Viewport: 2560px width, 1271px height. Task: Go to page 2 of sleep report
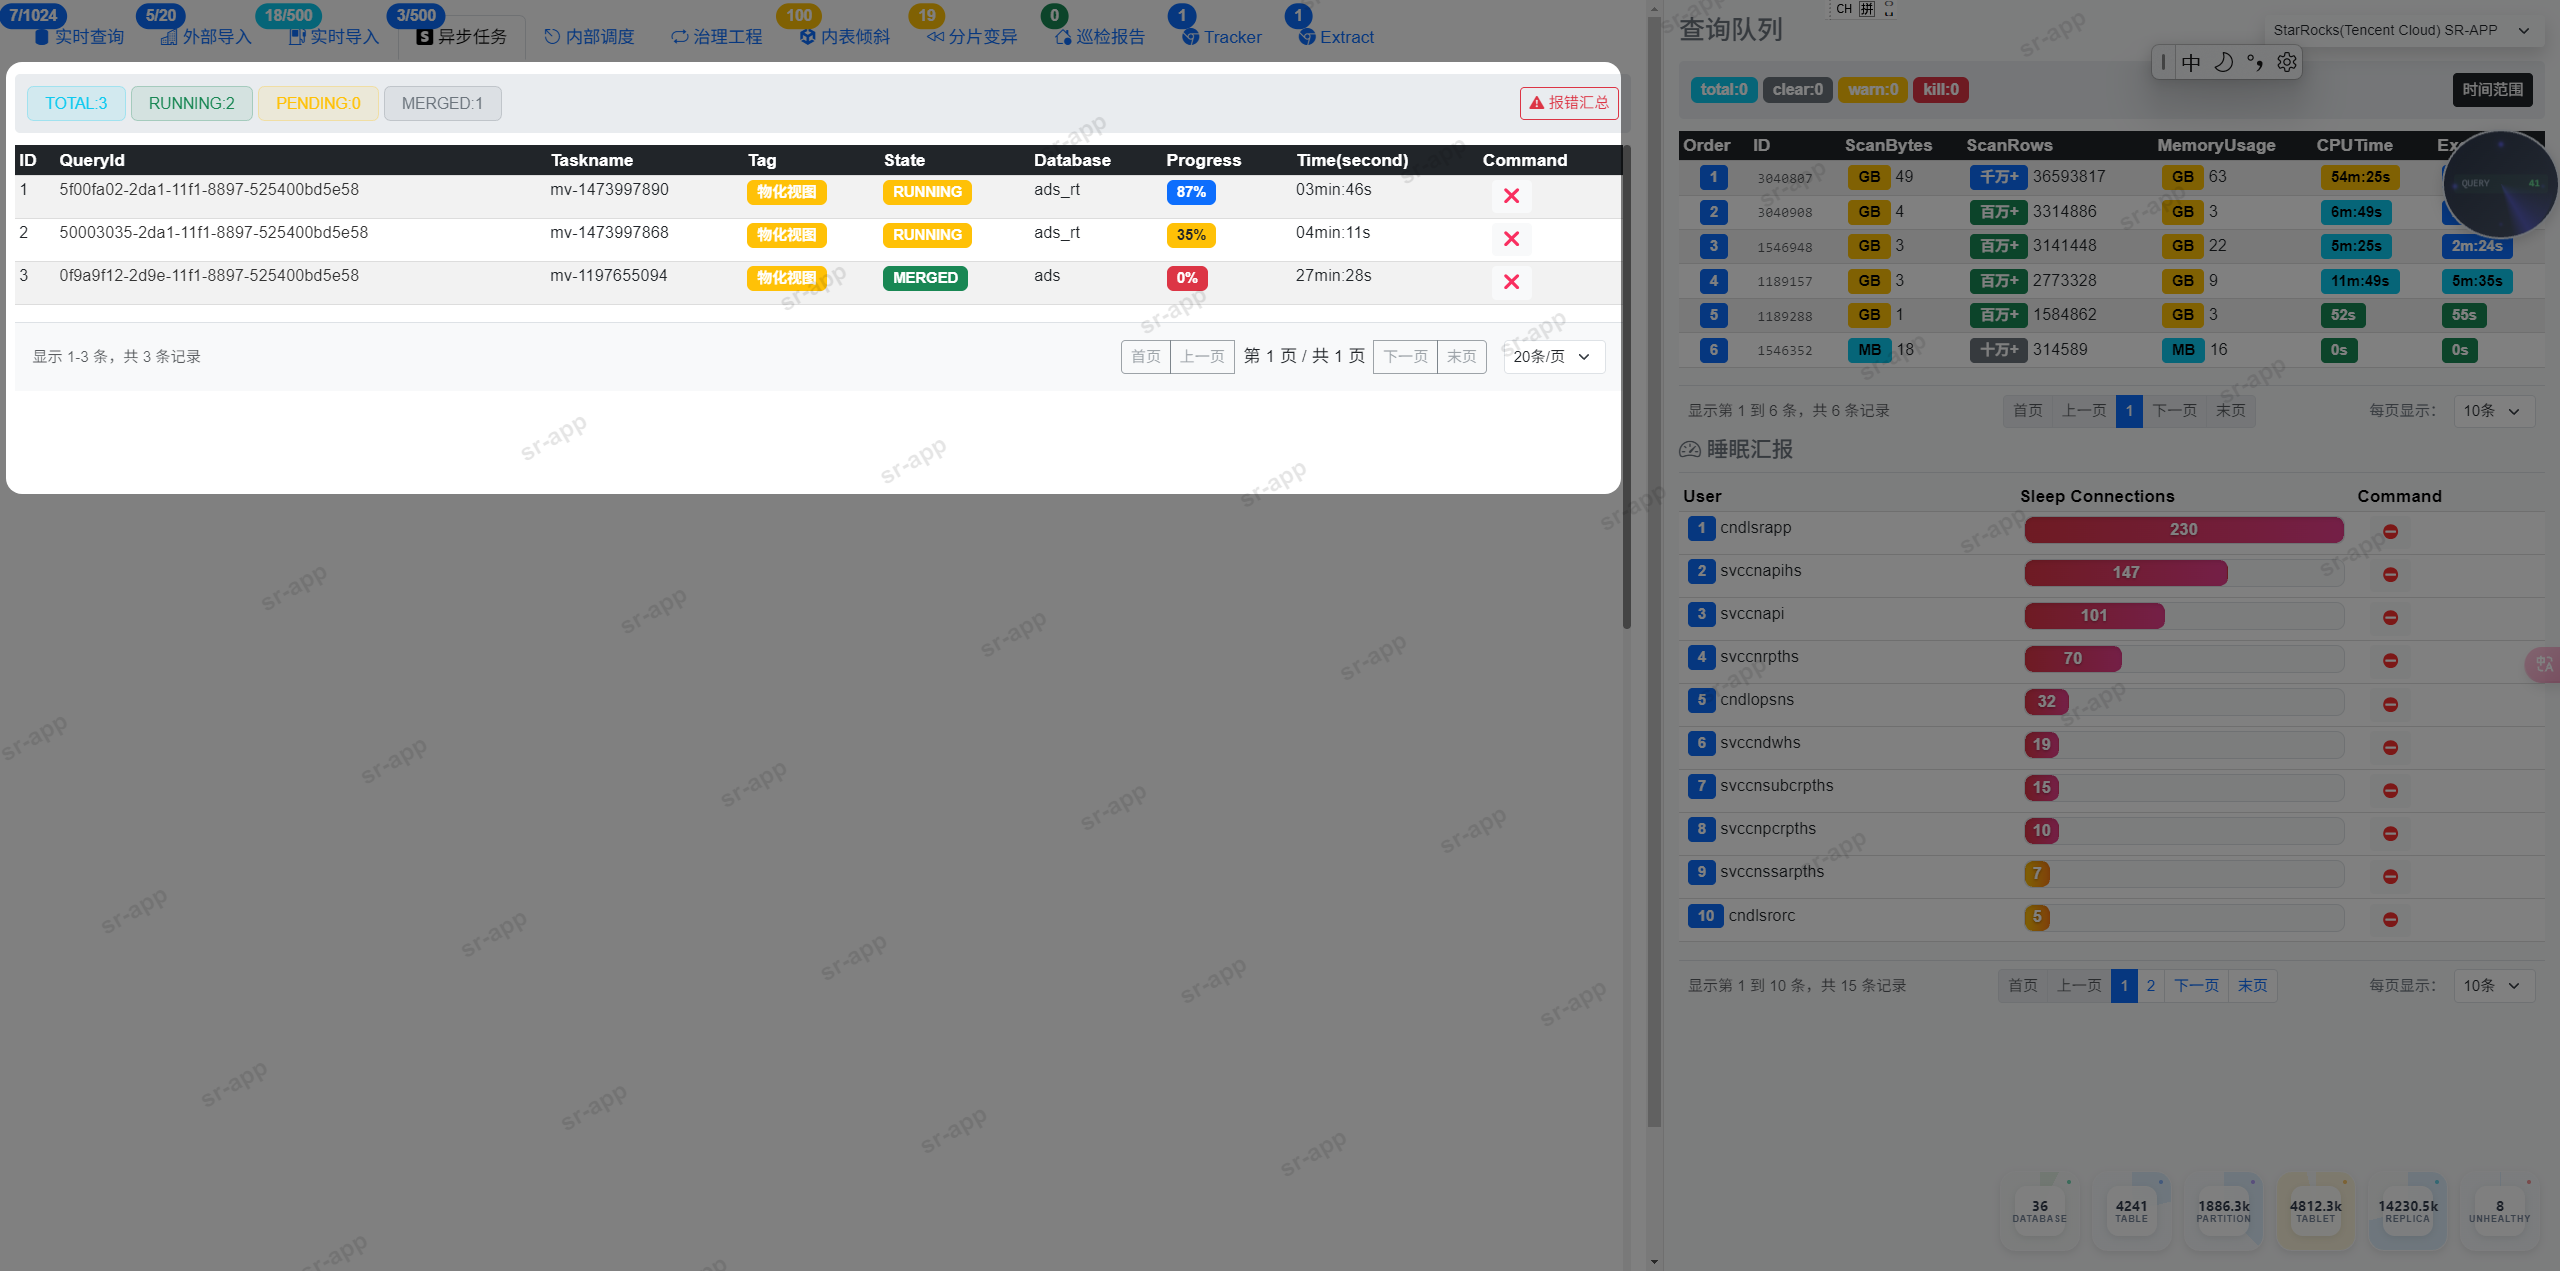click(2150, 986)
